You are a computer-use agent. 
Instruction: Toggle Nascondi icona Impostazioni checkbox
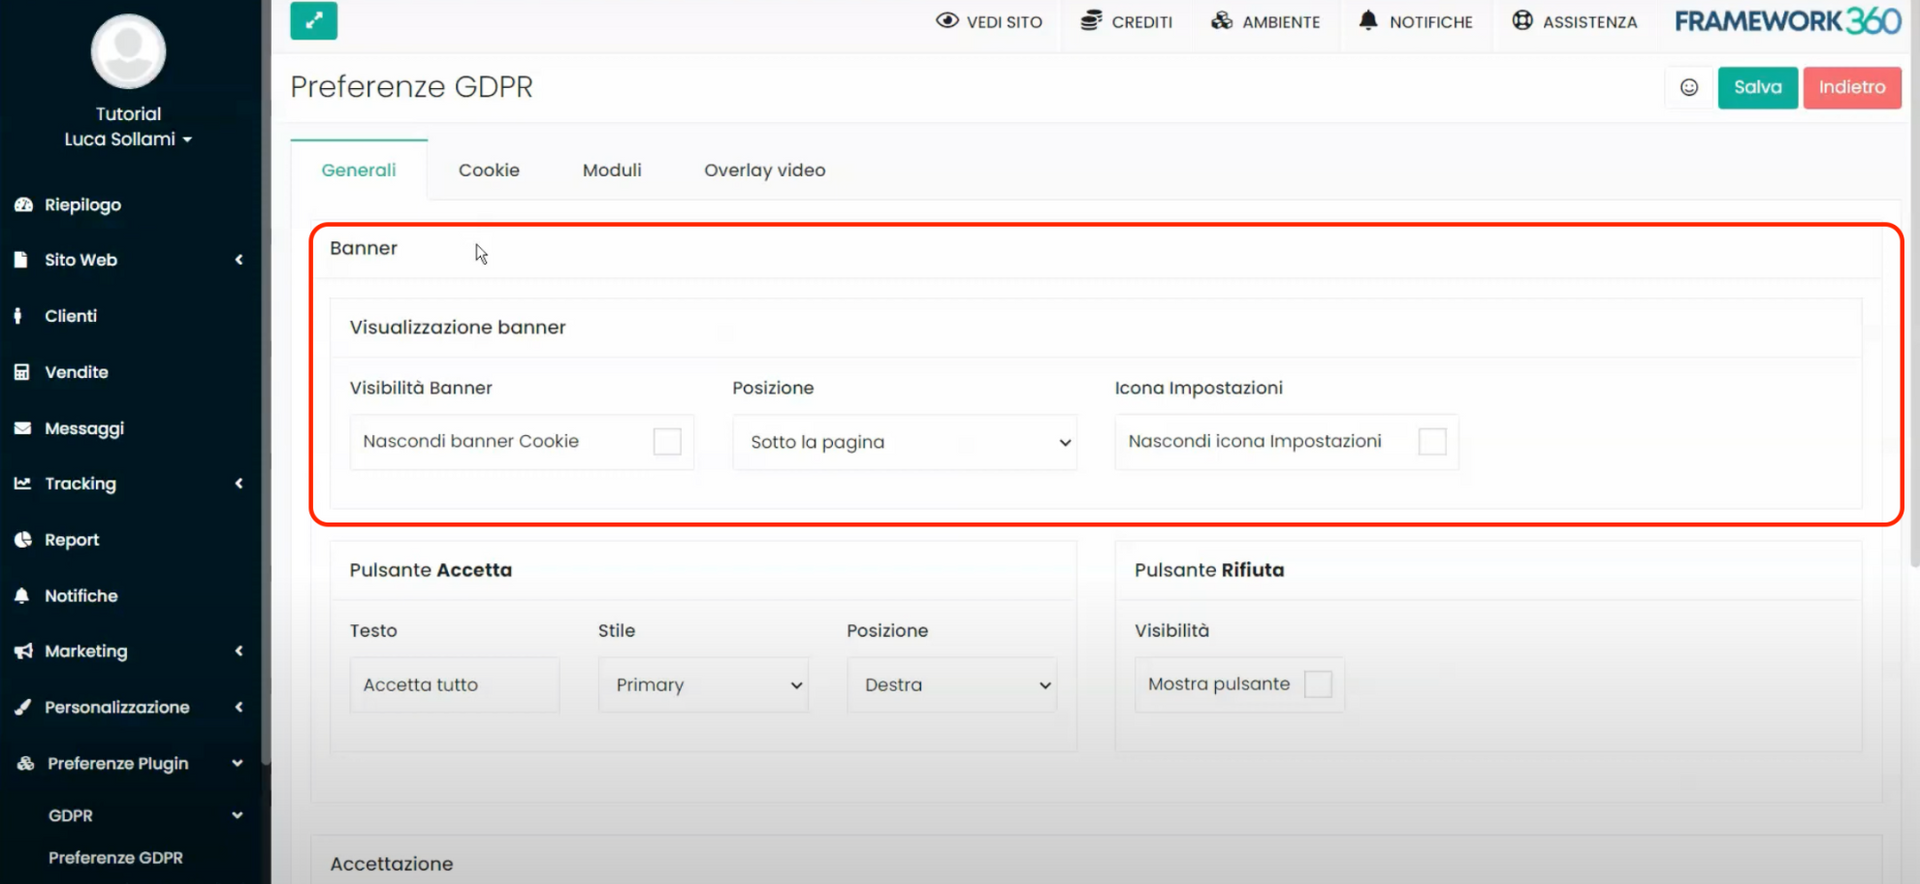(1432, 441)
